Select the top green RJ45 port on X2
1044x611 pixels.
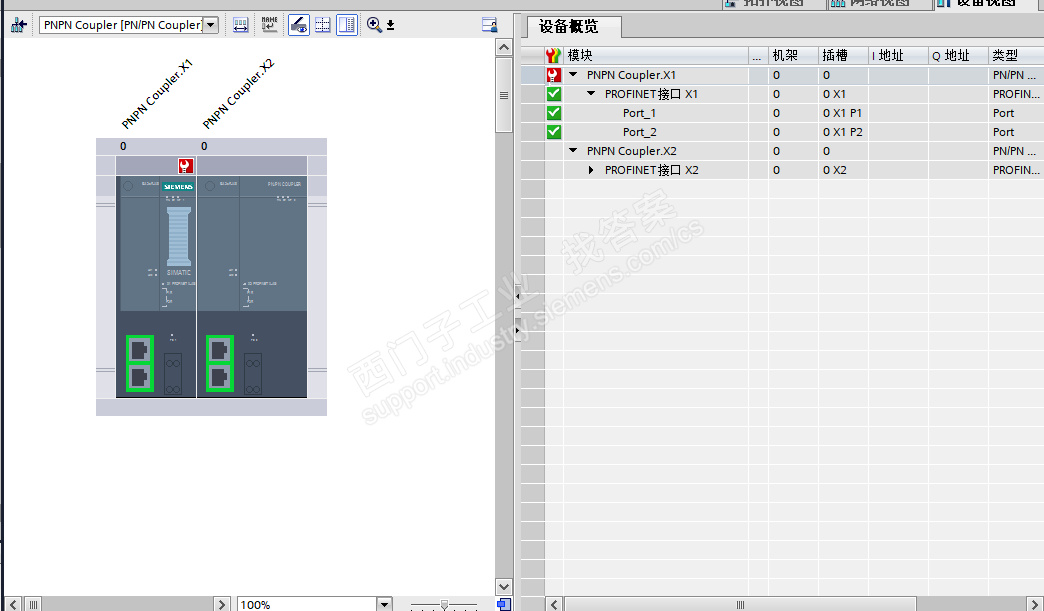[220, 349]
